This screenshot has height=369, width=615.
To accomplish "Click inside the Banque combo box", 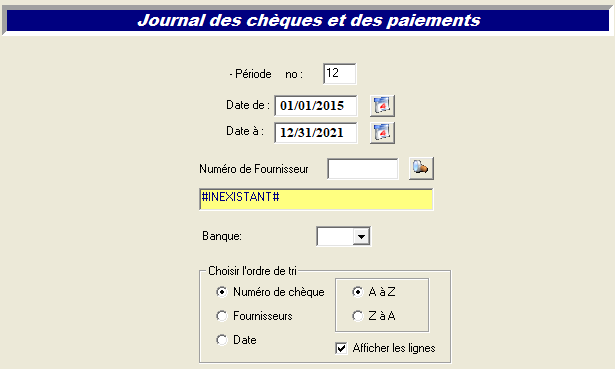I will [x=335, y=236].
